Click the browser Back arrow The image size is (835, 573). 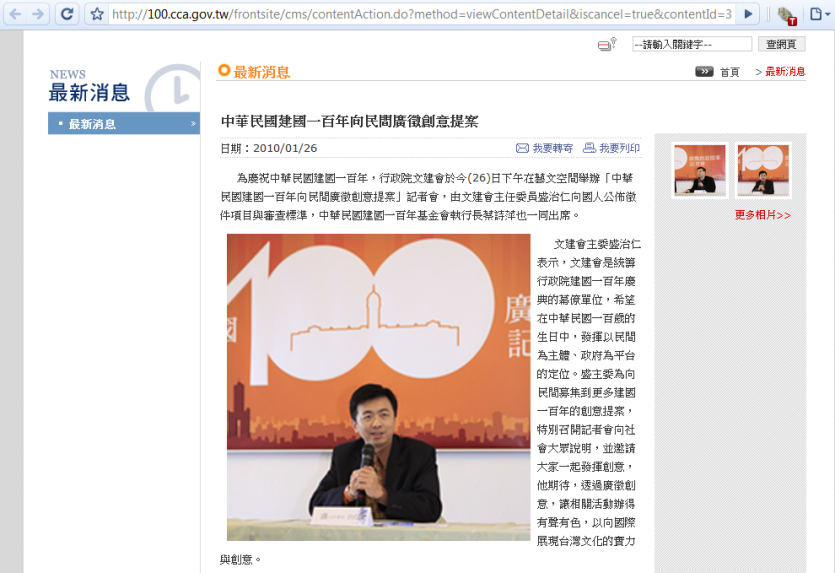[15, 14]
